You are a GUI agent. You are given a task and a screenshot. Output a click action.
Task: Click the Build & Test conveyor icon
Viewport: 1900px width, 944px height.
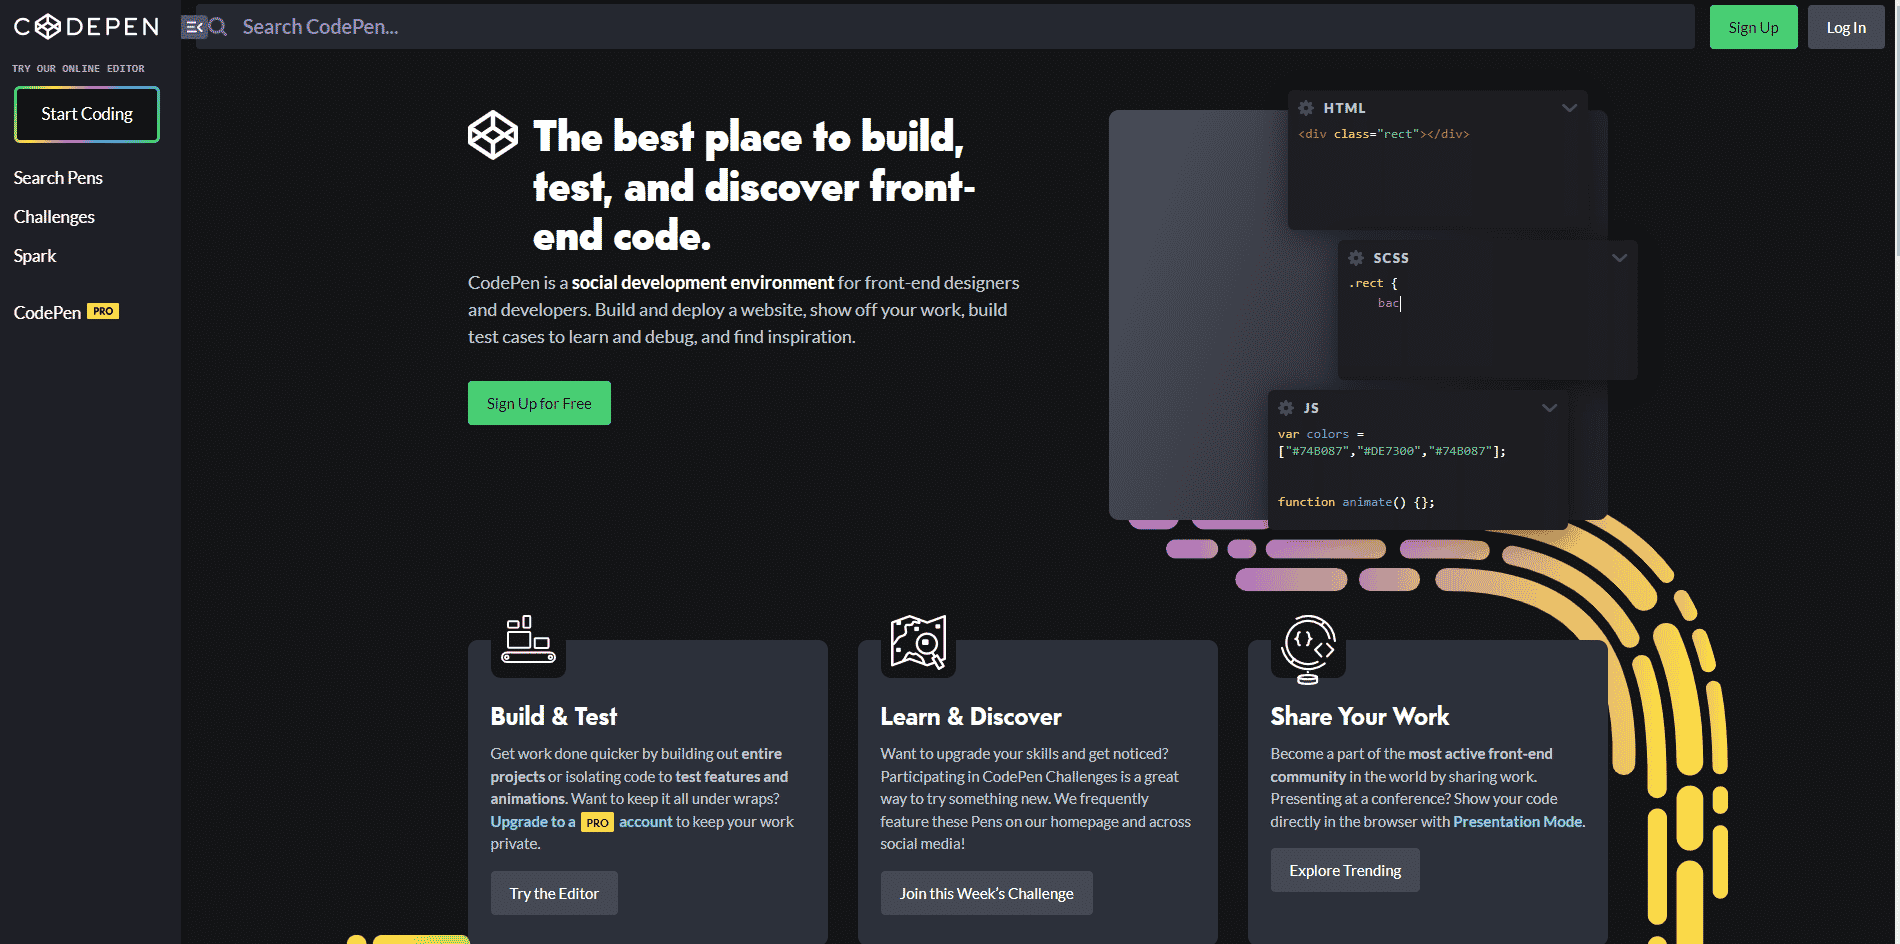[528, 640]
